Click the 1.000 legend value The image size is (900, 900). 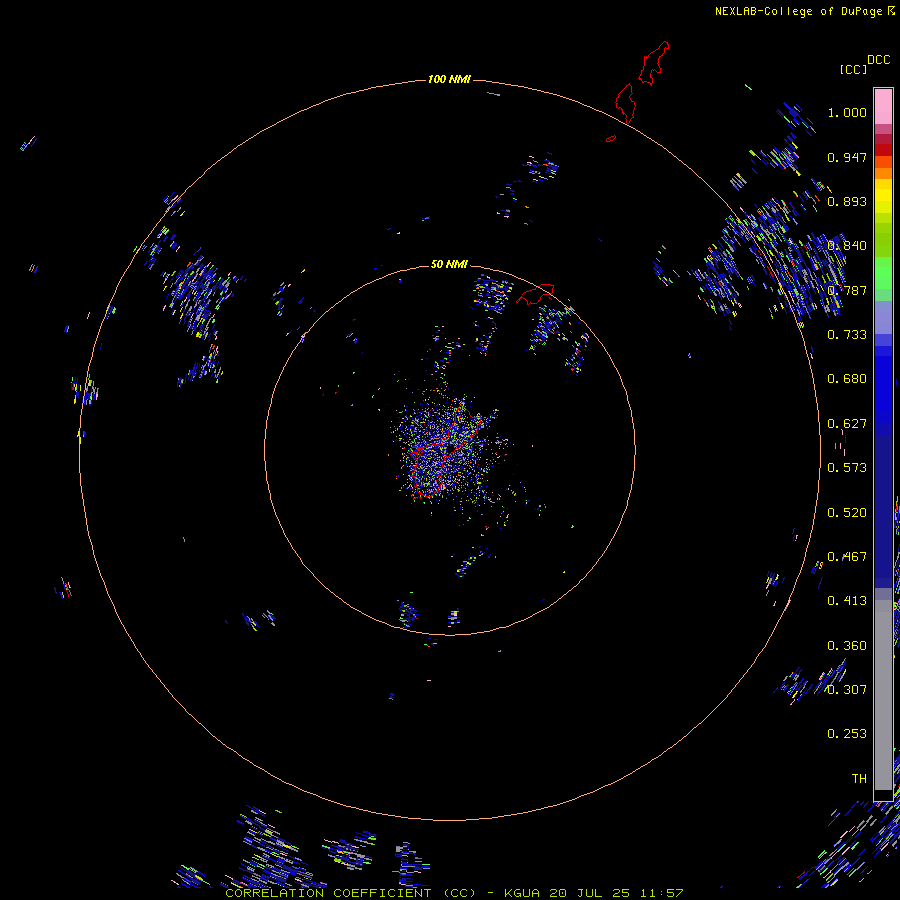coord(847,112)
